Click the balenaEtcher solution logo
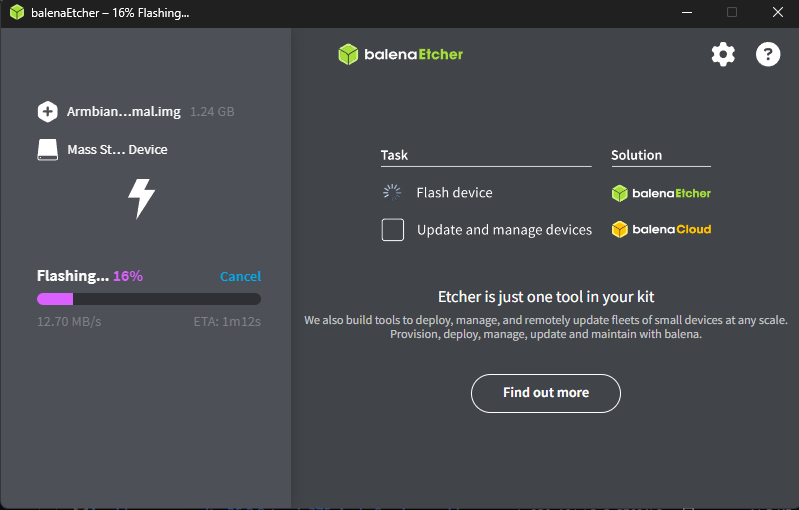Screen dimensions: 799x510 [661, 193]
